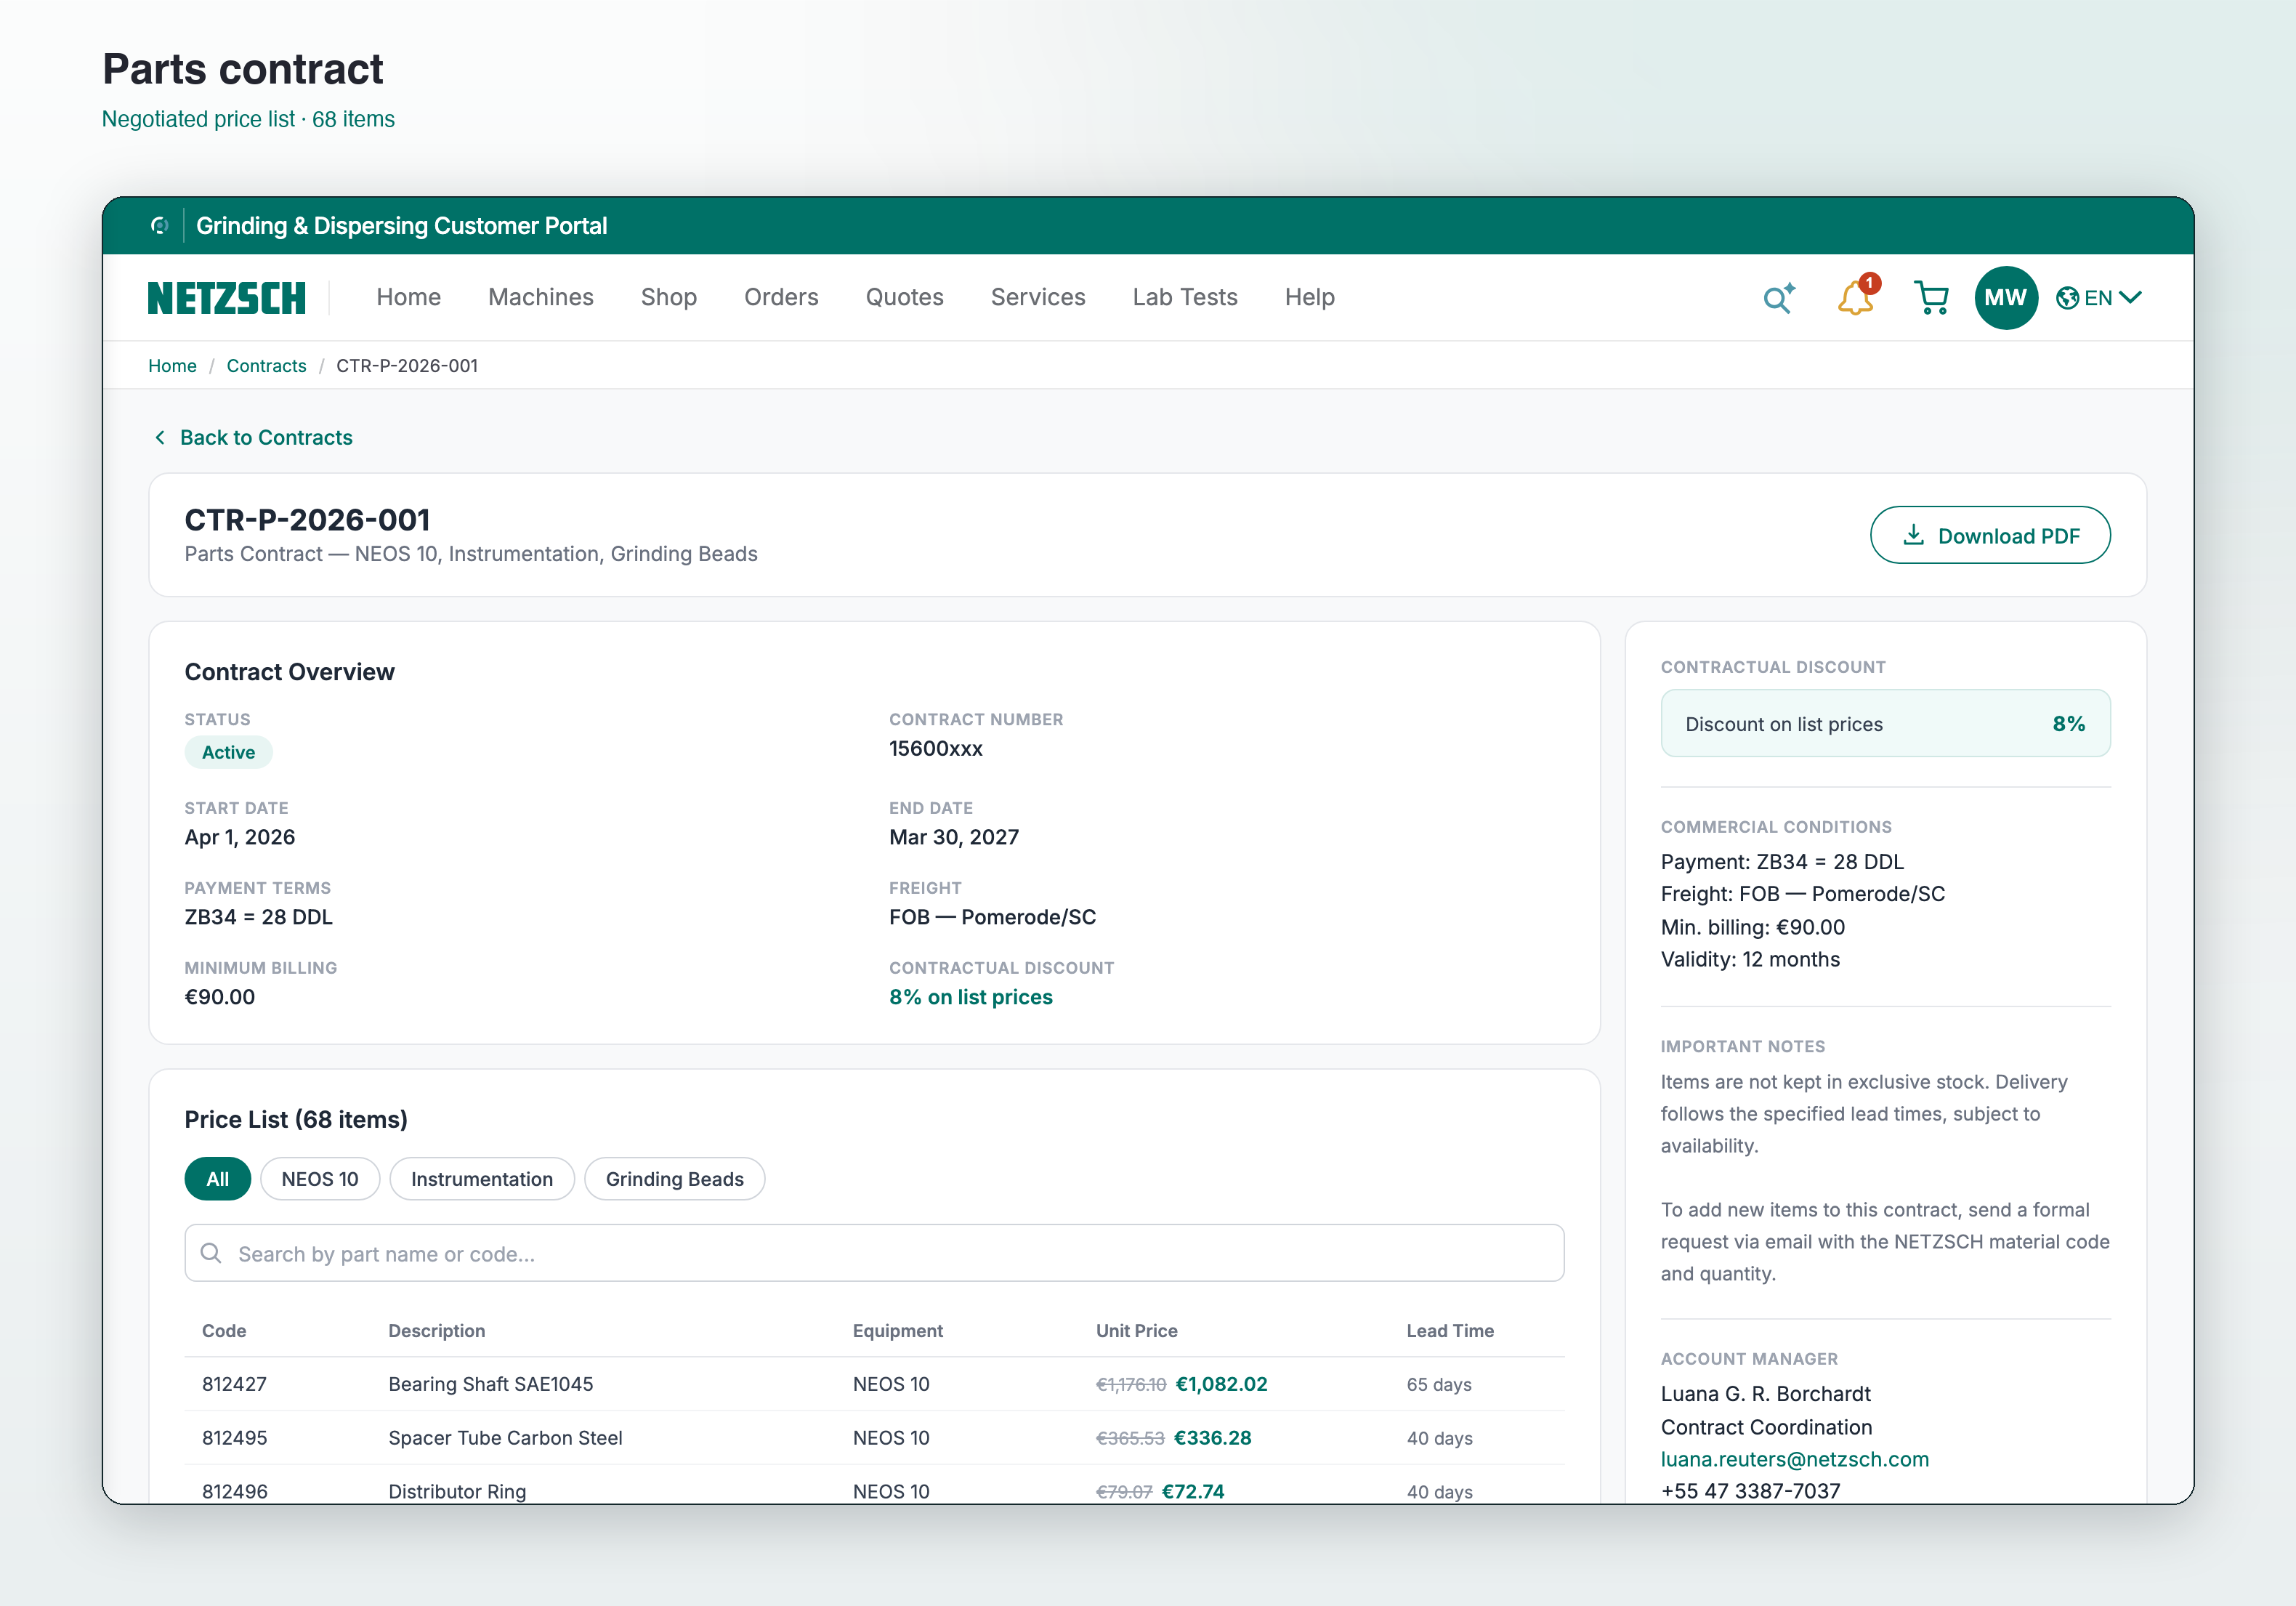The height and width of the screenshot is (1606, 2296).
Task: Click the Unit Price column header
Action: [x=1137, y=1331]
